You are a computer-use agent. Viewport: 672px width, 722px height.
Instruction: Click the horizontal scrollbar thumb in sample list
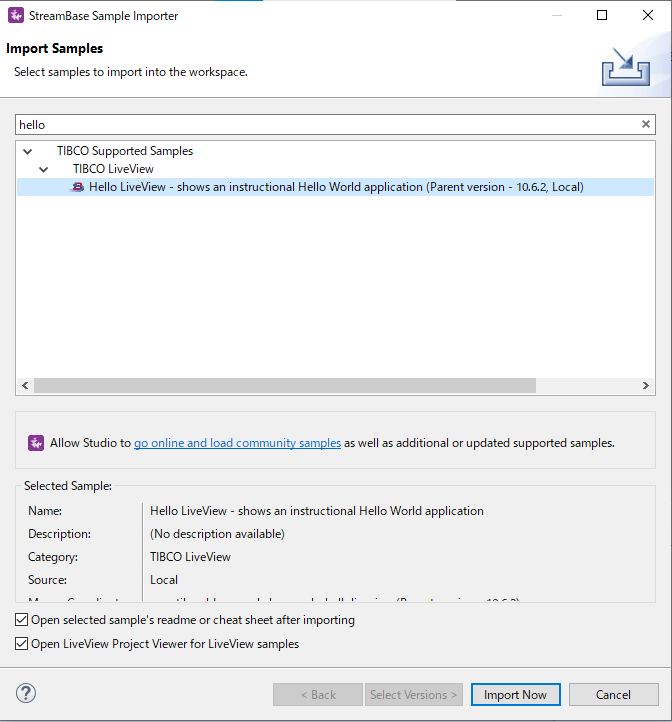click(x=285, y=385)
